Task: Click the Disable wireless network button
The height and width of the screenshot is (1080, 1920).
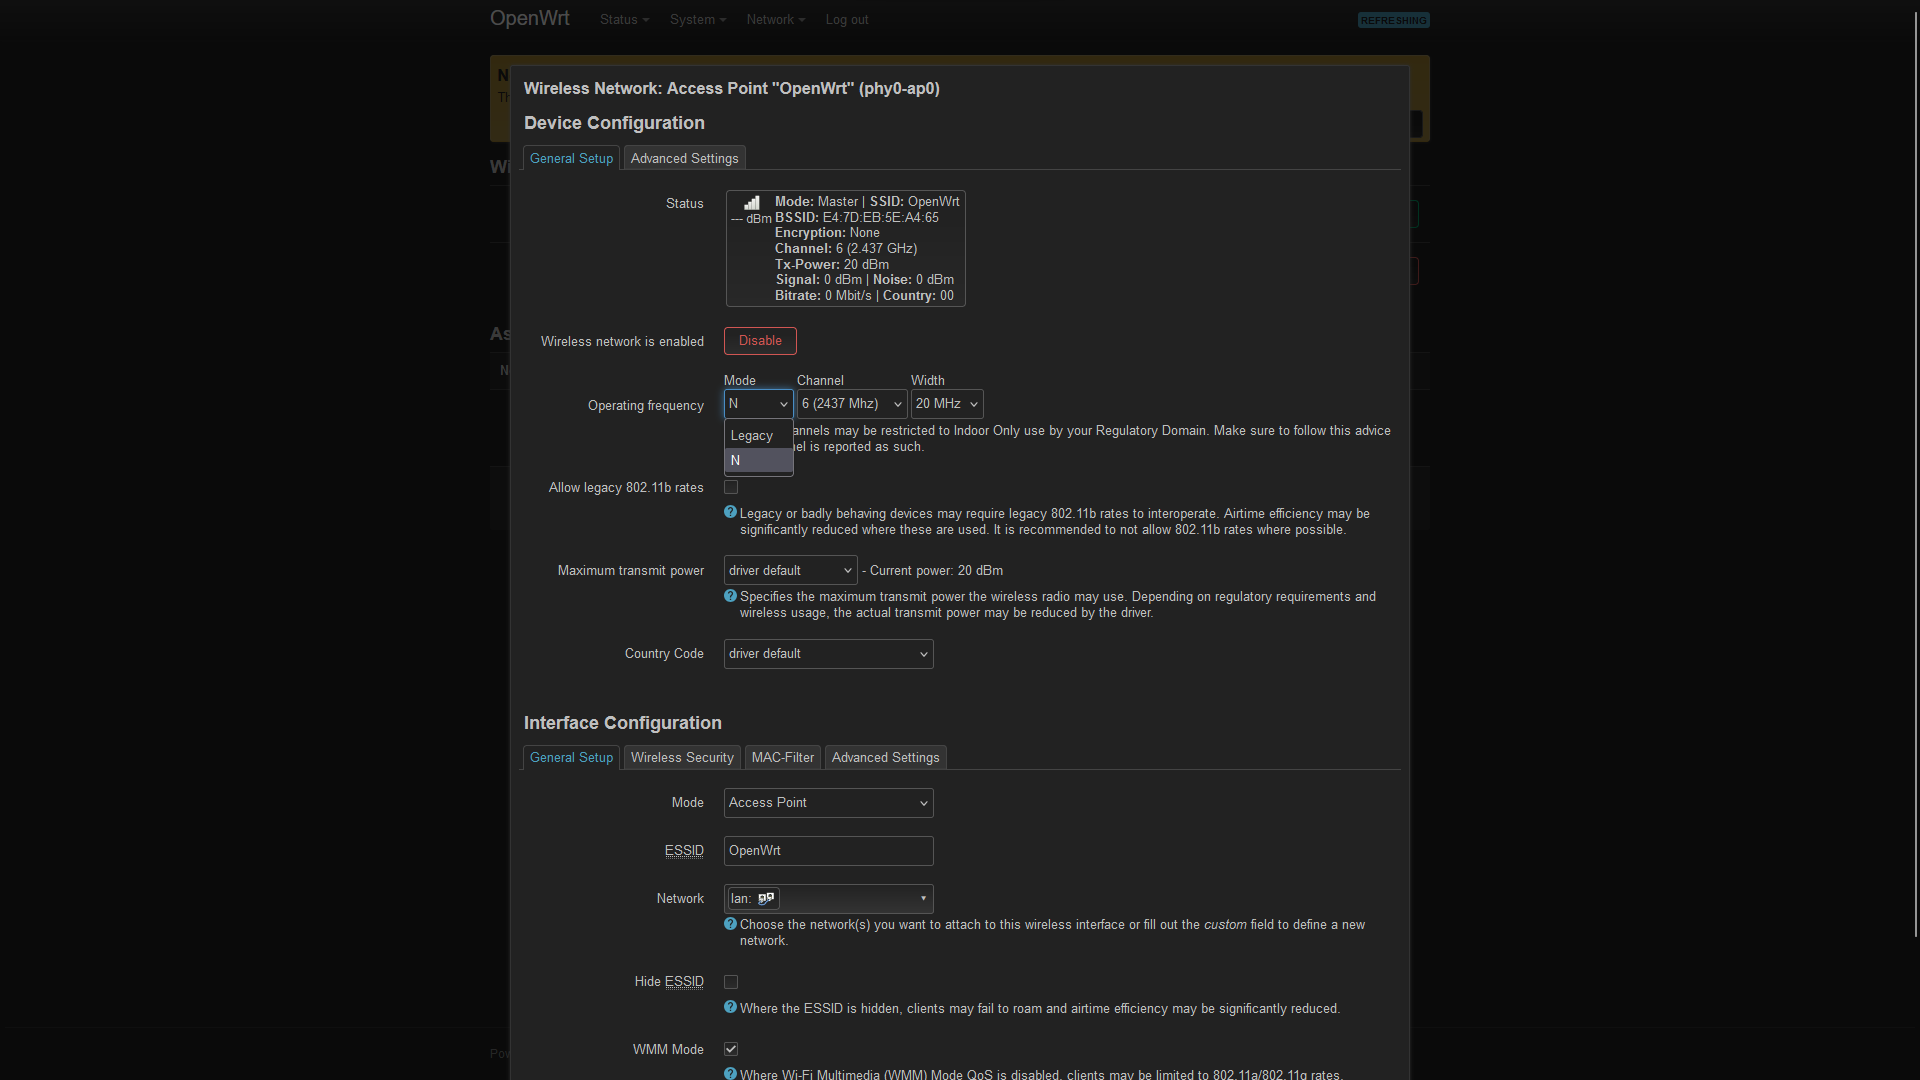Action: point(760,341)
